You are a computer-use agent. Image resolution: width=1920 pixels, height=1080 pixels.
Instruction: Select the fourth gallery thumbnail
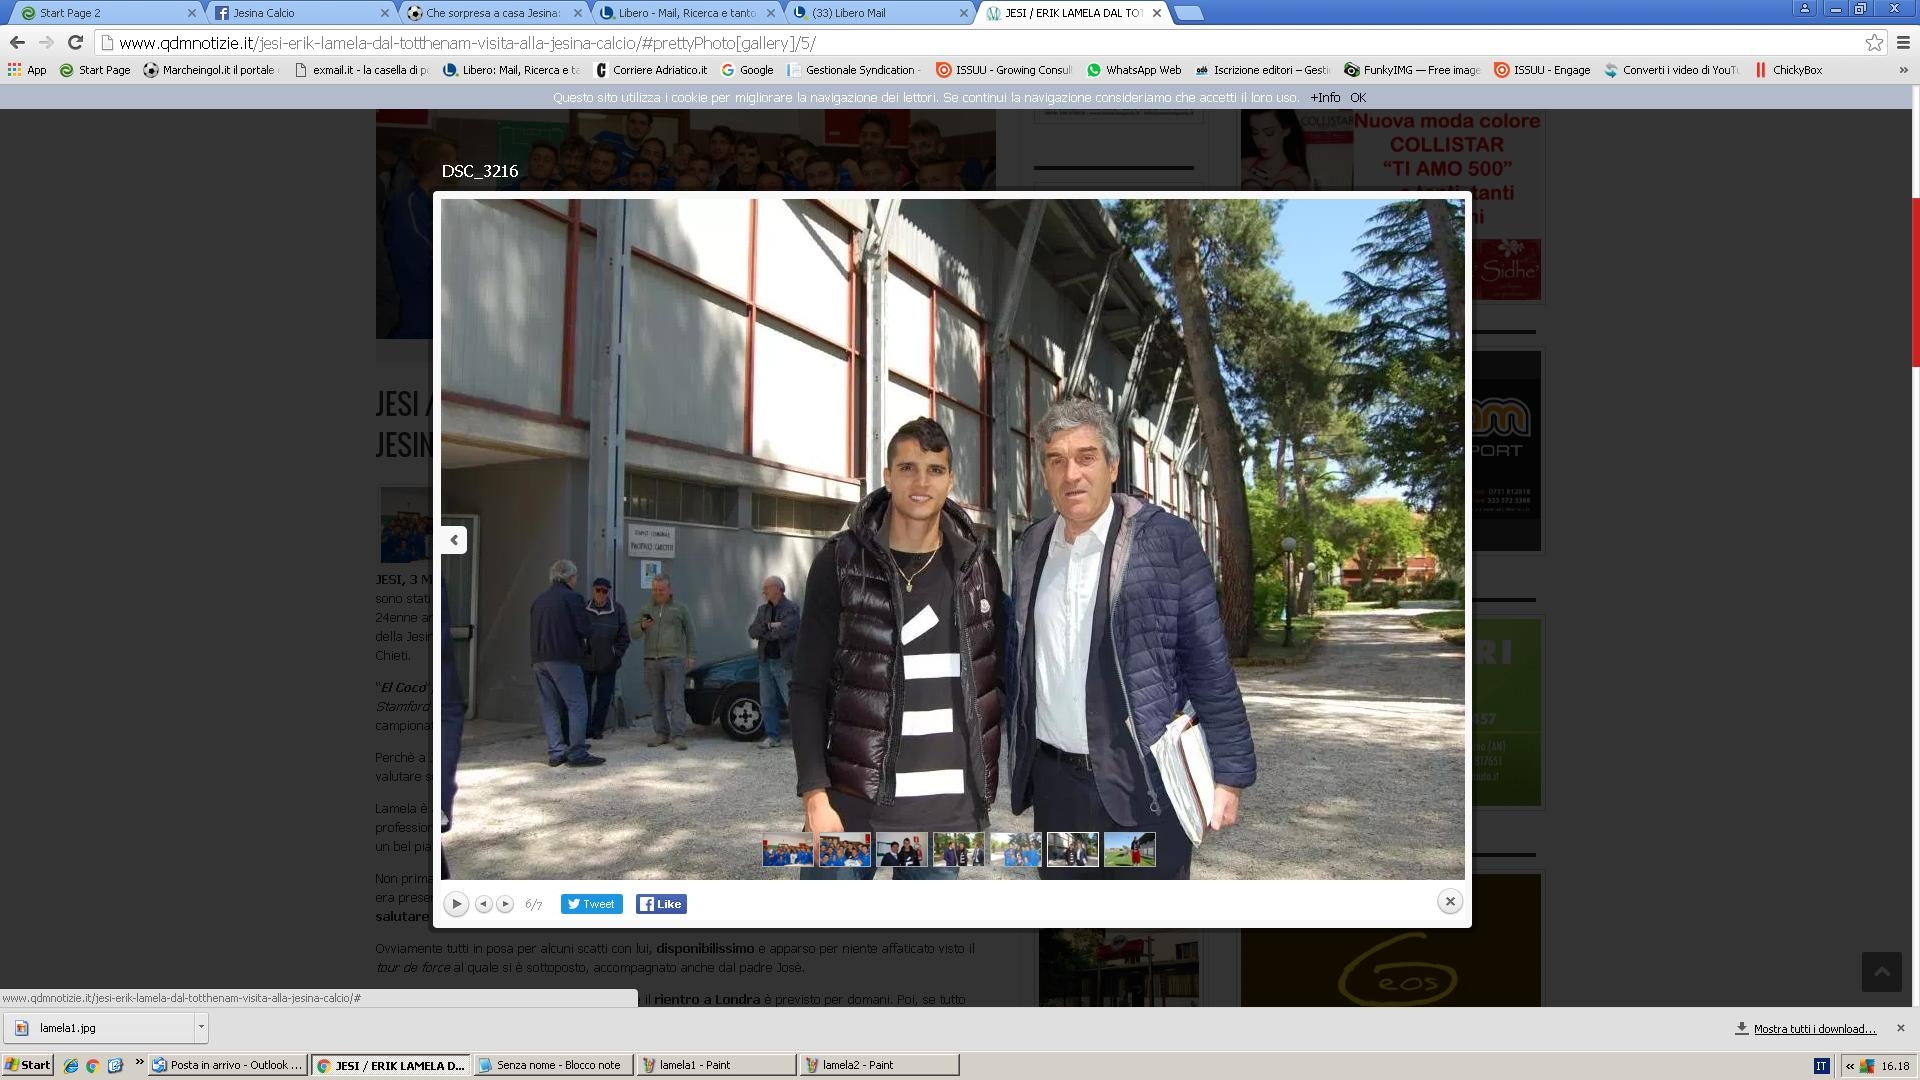pos(958,850)
